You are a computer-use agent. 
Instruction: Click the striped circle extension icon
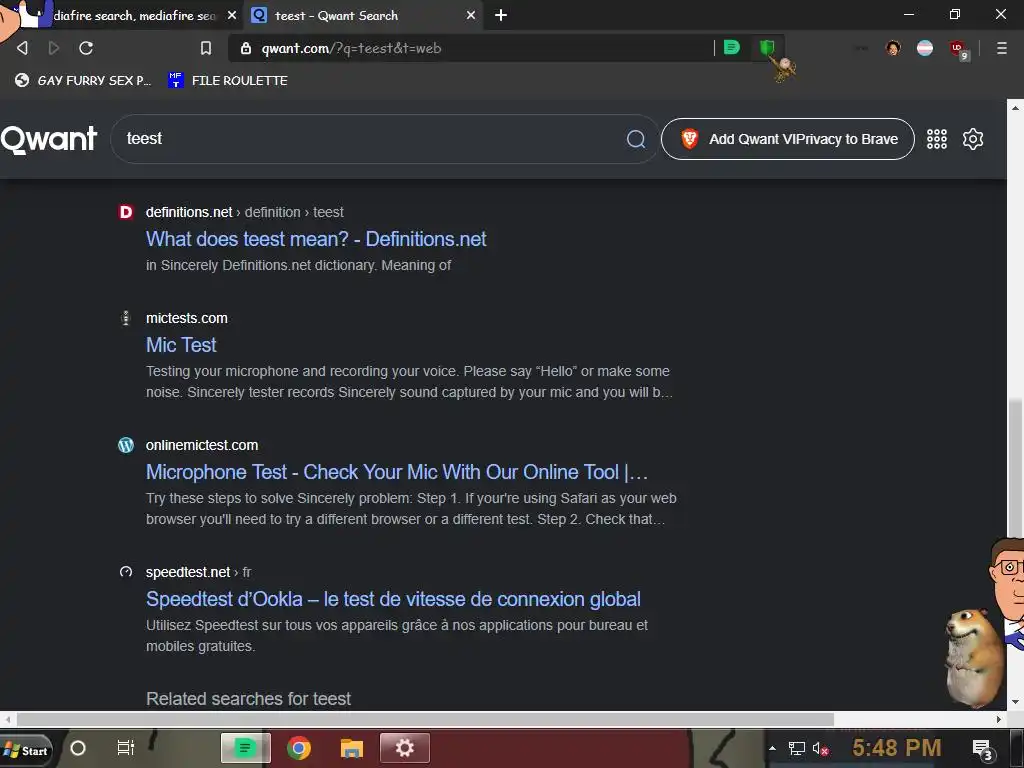[x=925, y=48]
